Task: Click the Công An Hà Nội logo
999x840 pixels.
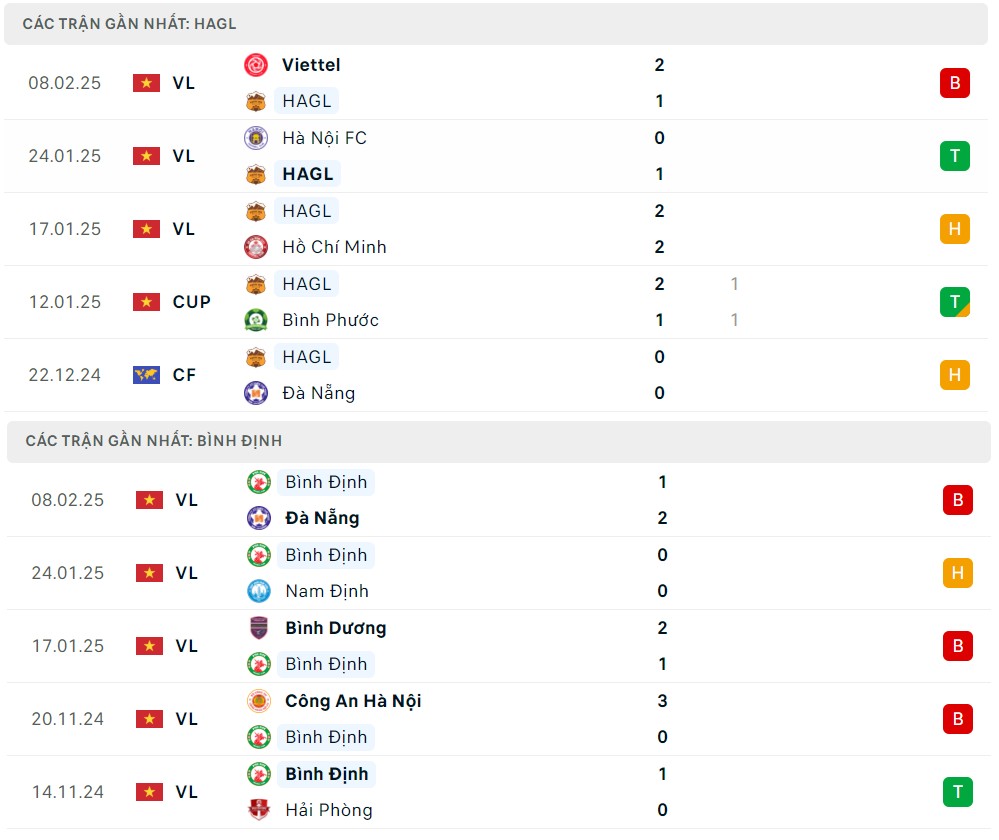Action: point(259,701)
